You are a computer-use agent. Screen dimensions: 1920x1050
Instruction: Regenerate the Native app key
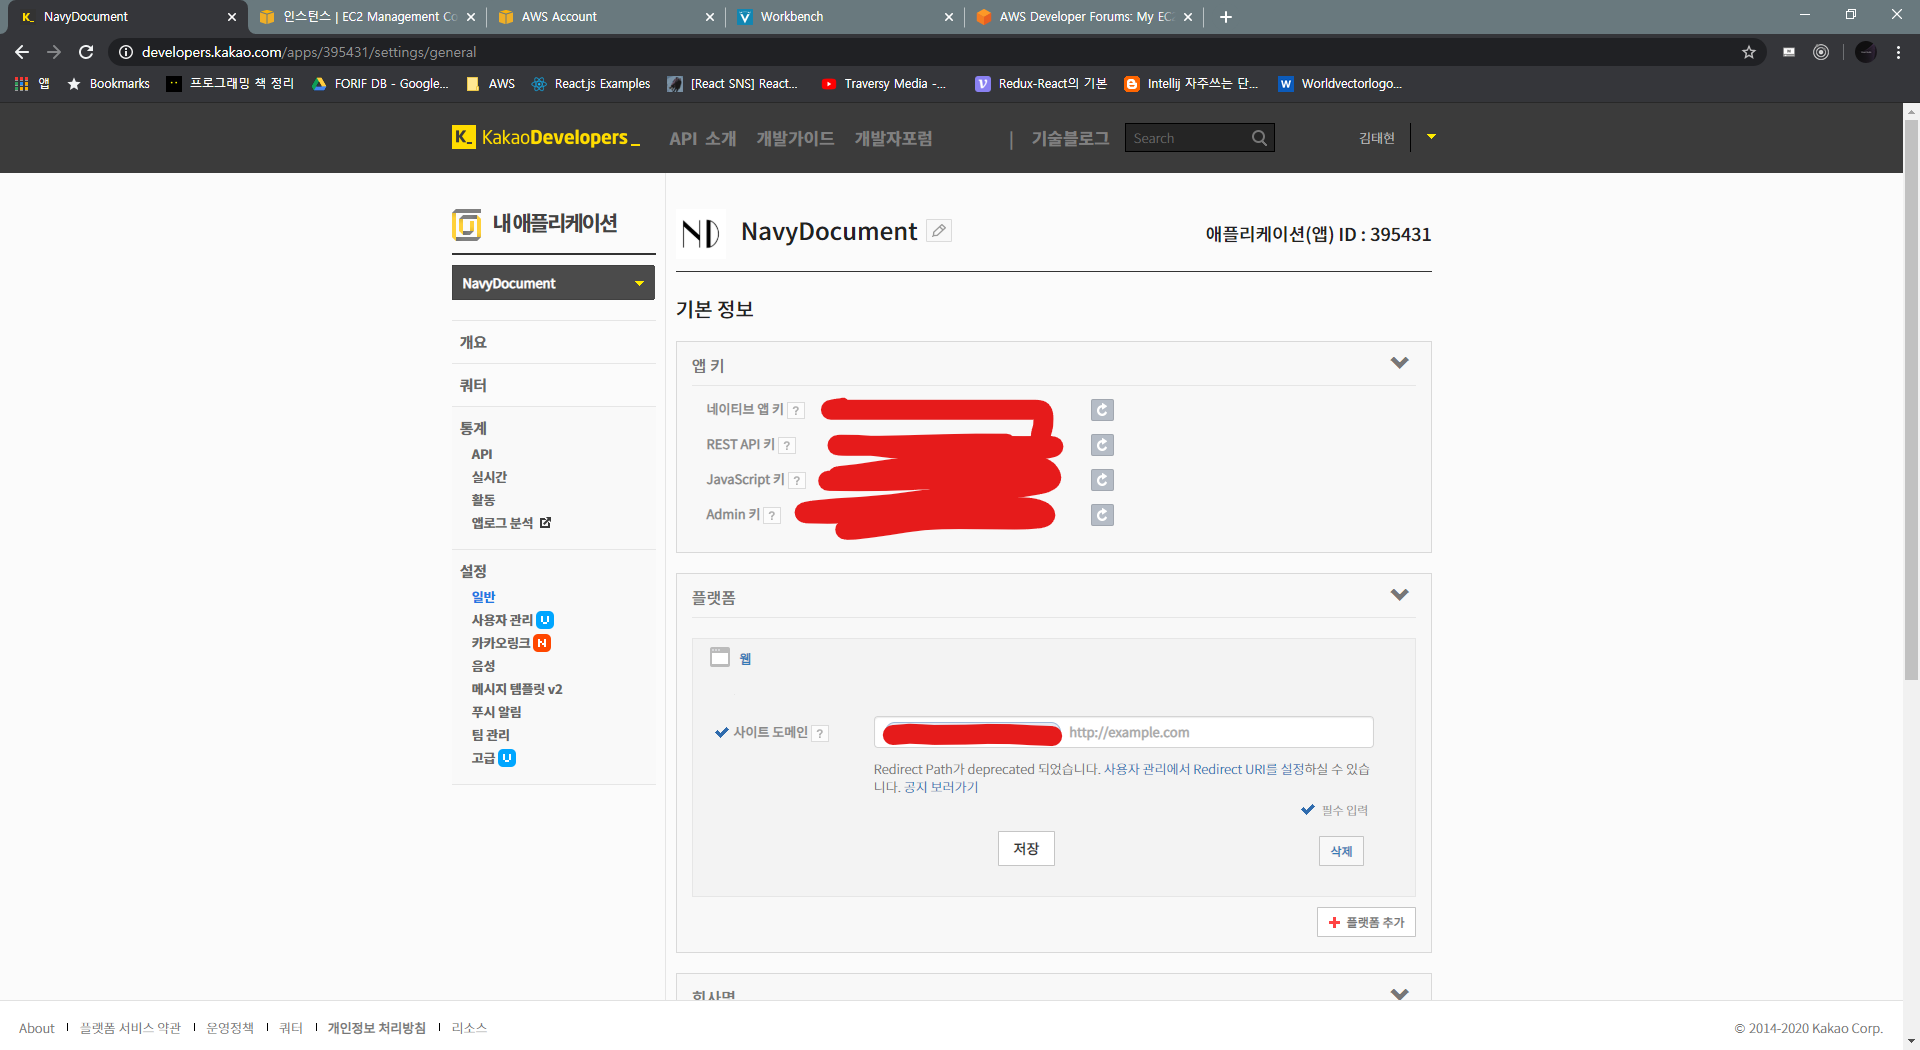pos(1102,410)
